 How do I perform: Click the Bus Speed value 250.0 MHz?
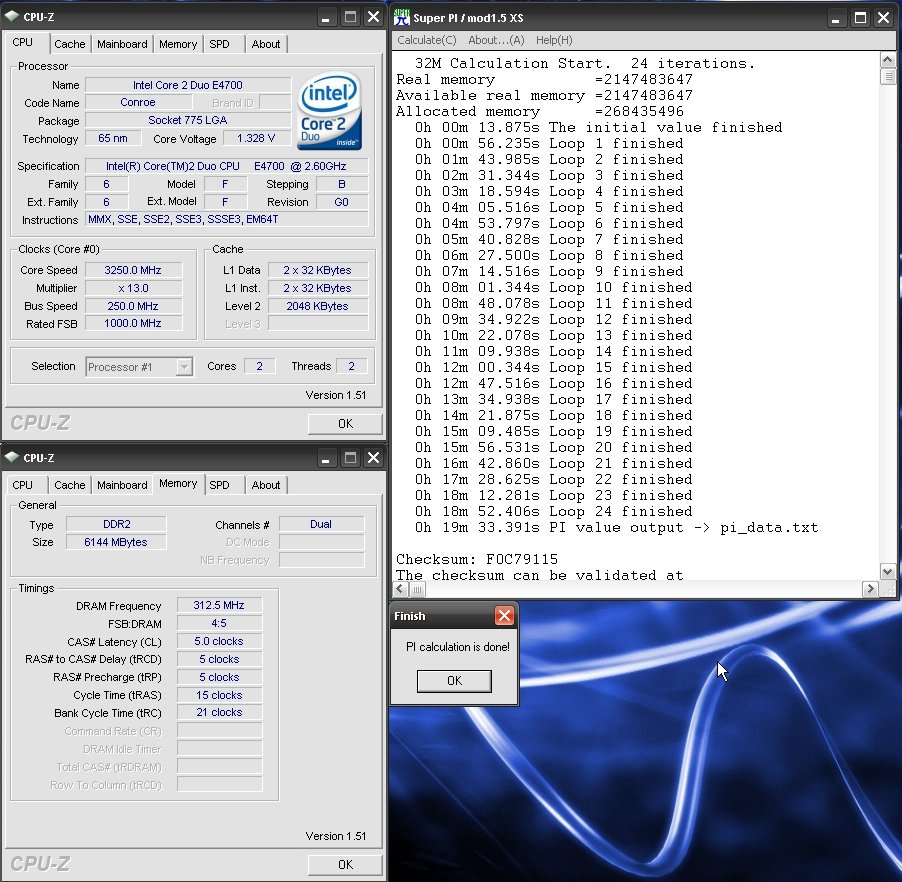coord(133,306)
